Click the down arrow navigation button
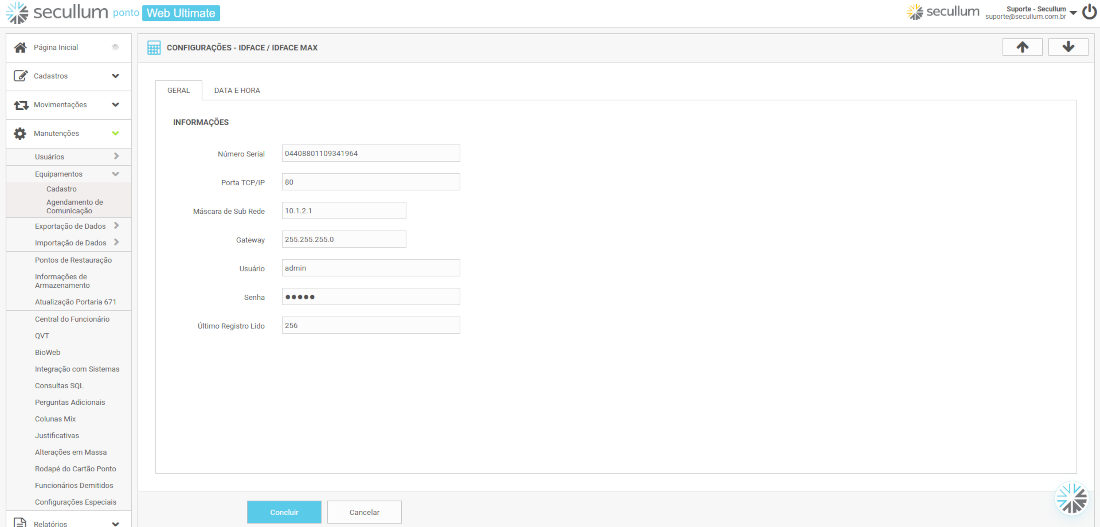This screenshot has height=527, width=1100. (x=1068, y=47)
